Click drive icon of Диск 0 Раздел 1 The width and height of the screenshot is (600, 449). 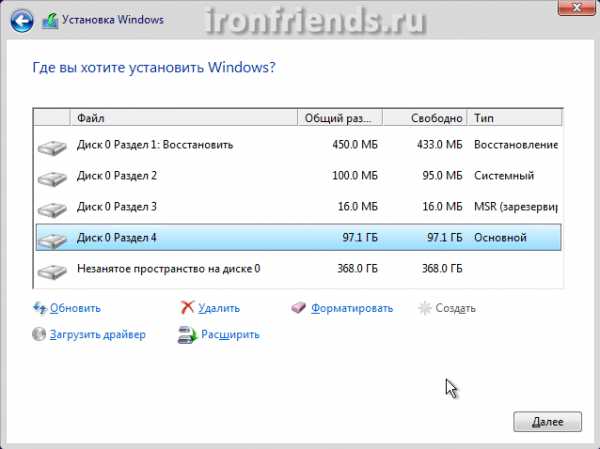click(52, 148)
